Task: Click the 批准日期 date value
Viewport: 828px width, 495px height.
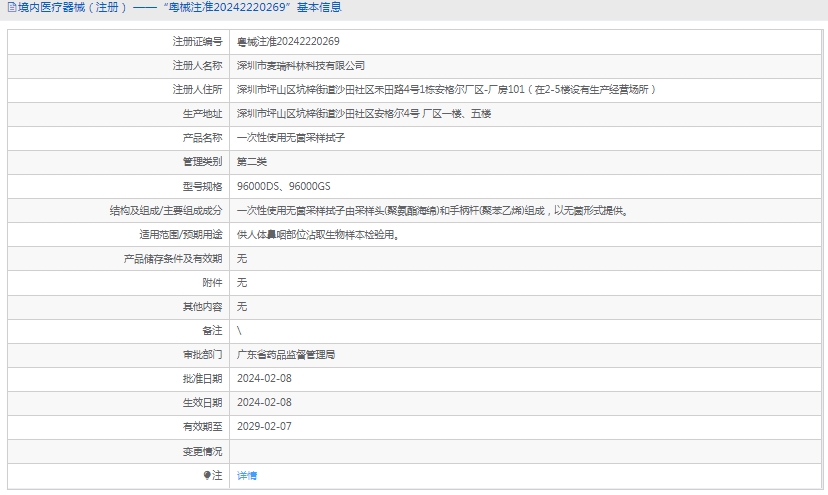Action: click(264, 378)
